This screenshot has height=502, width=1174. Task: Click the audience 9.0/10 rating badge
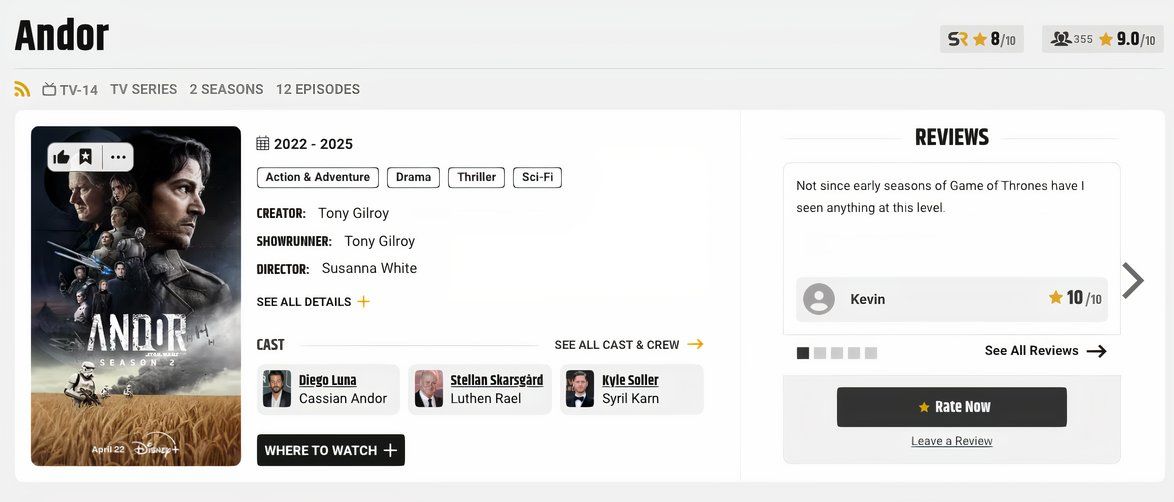1103,39
